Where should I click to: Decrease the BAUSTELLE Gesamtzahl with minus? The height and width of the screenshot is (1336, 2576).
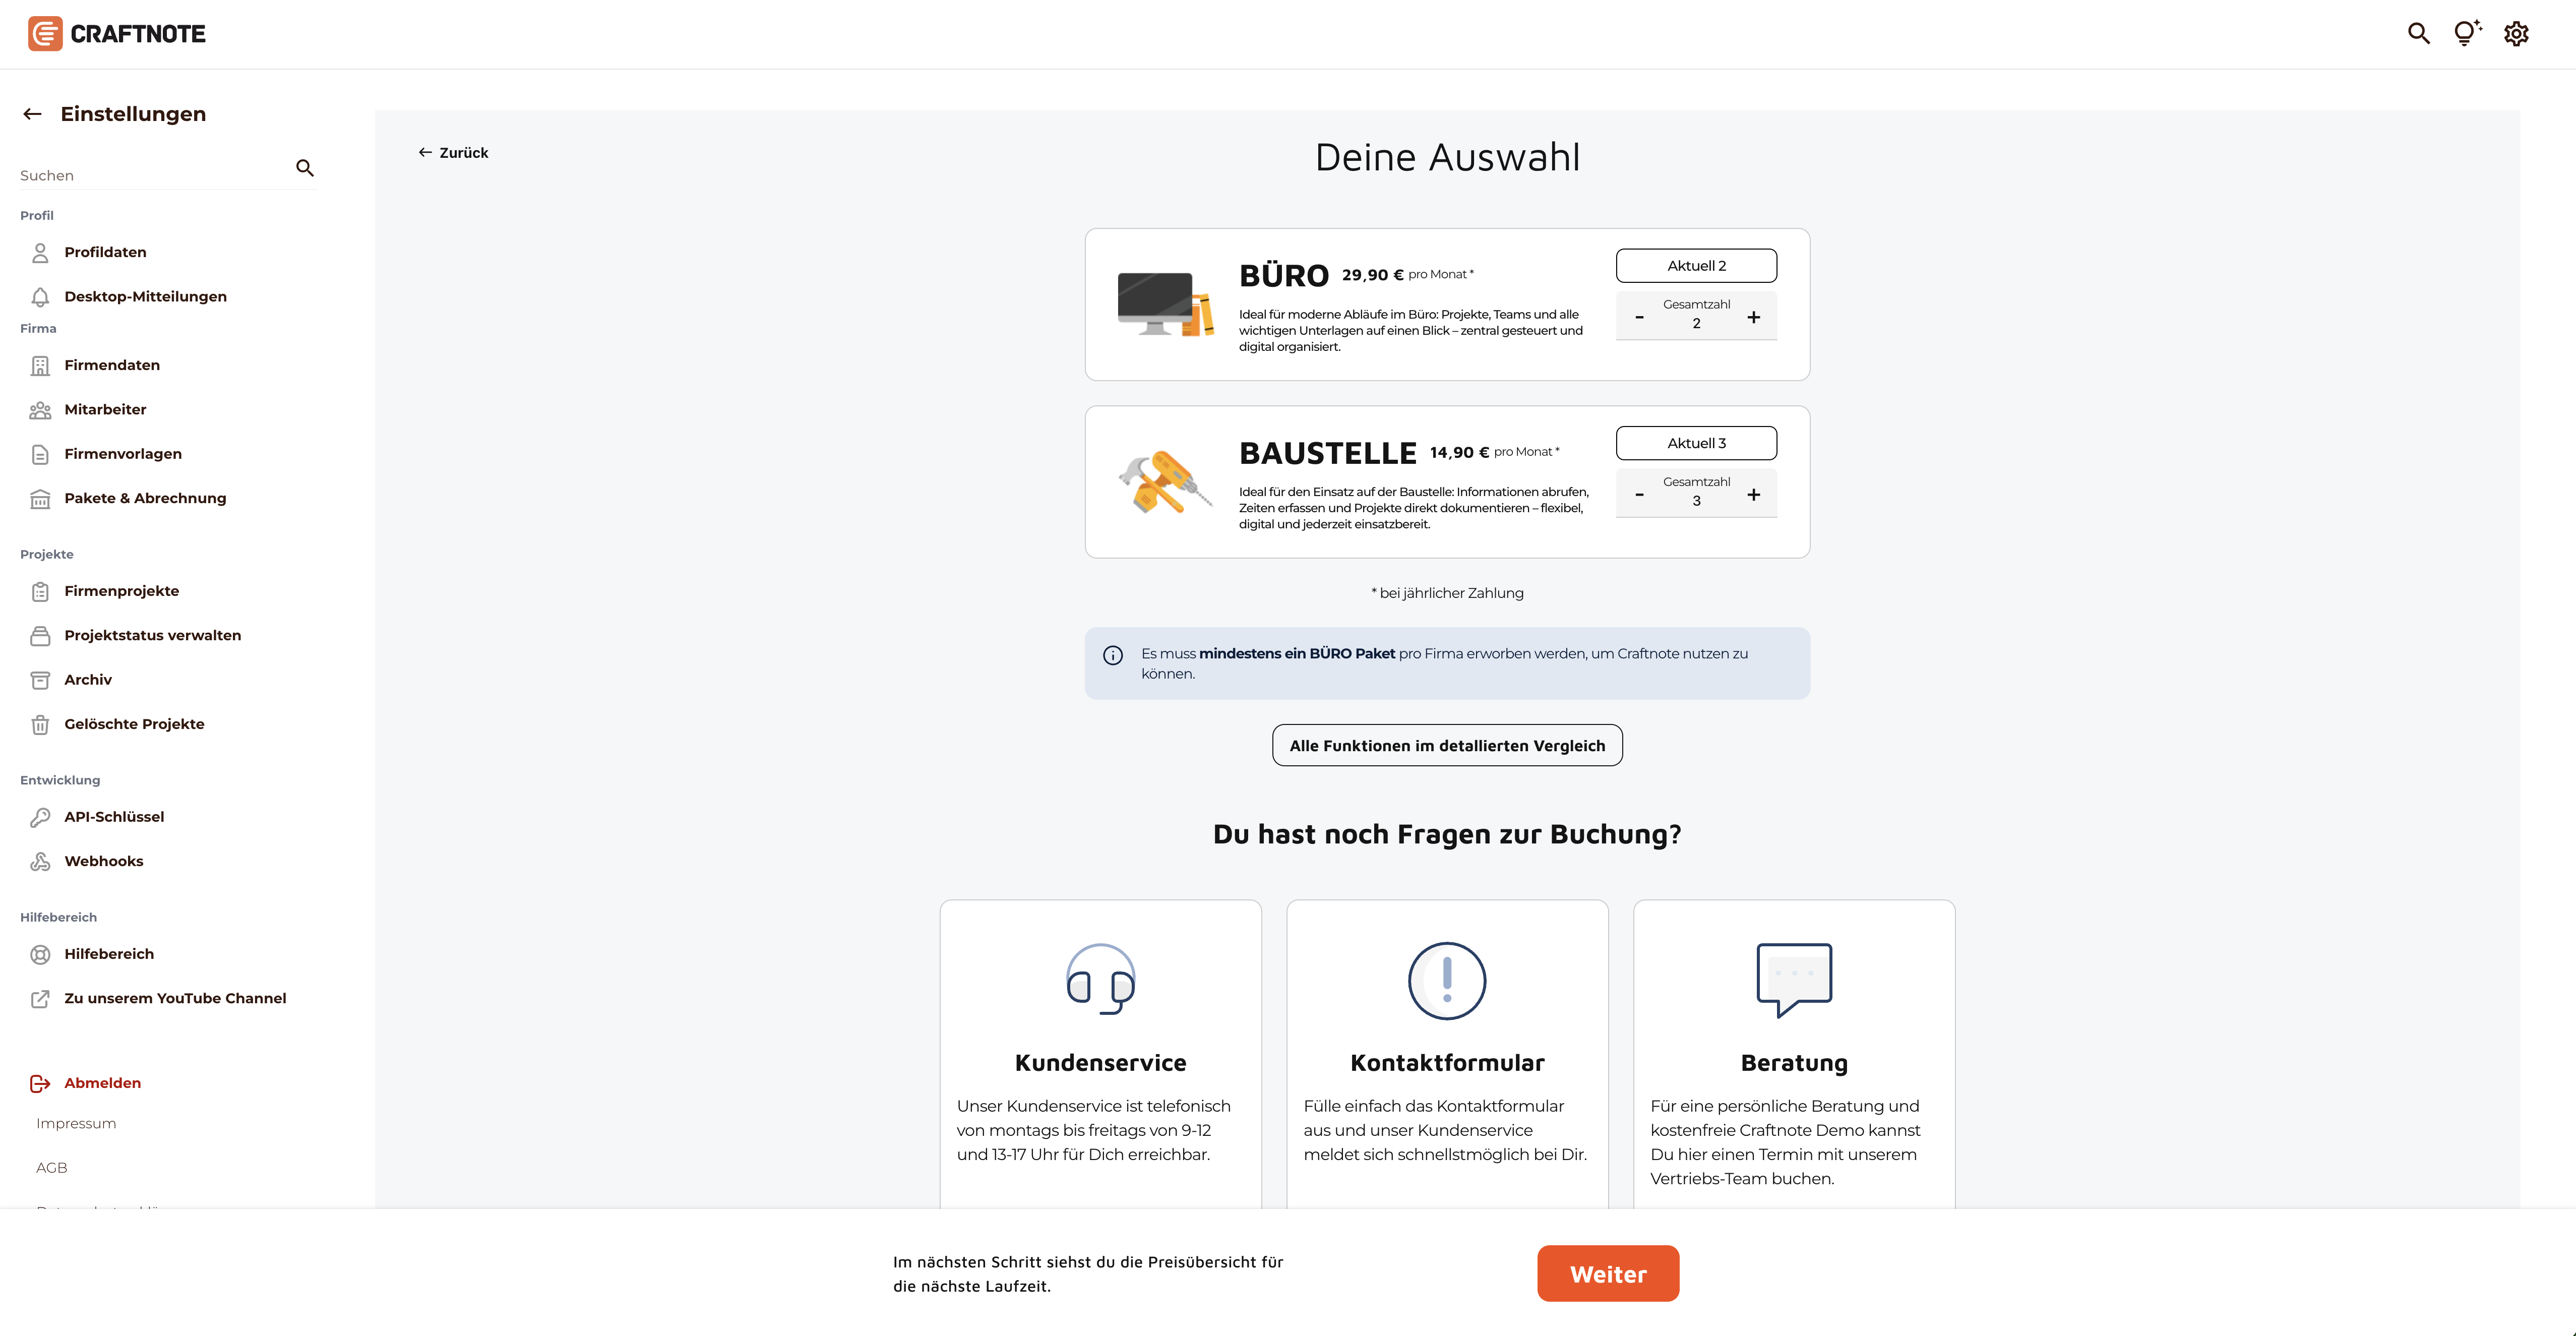(1639, 495)
